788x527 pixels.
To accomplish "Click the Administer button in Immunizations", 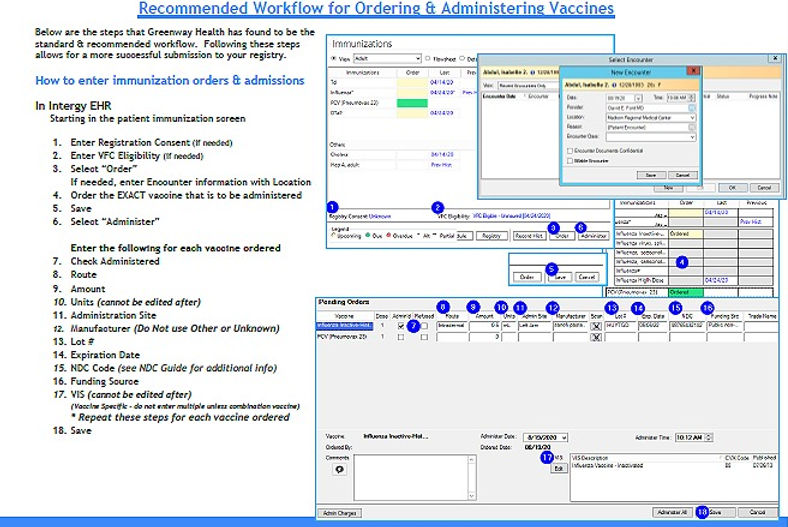I will pos(593,236).
